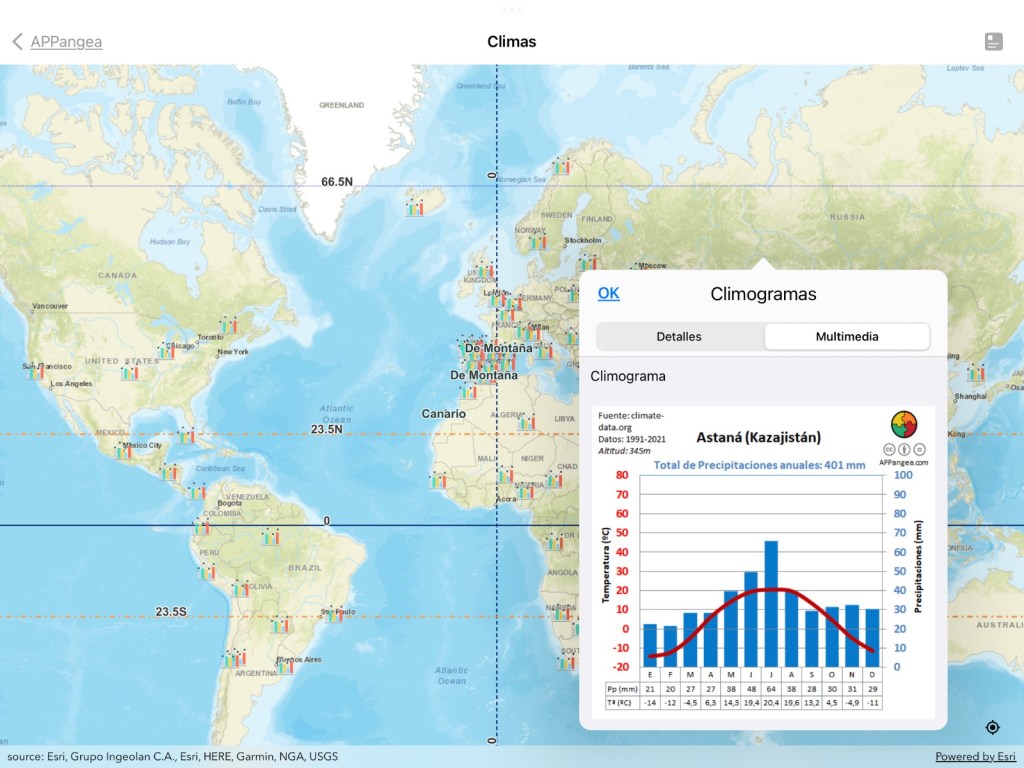
Task: Select the climate marker near Mexico City
Action: click(123, 451)
